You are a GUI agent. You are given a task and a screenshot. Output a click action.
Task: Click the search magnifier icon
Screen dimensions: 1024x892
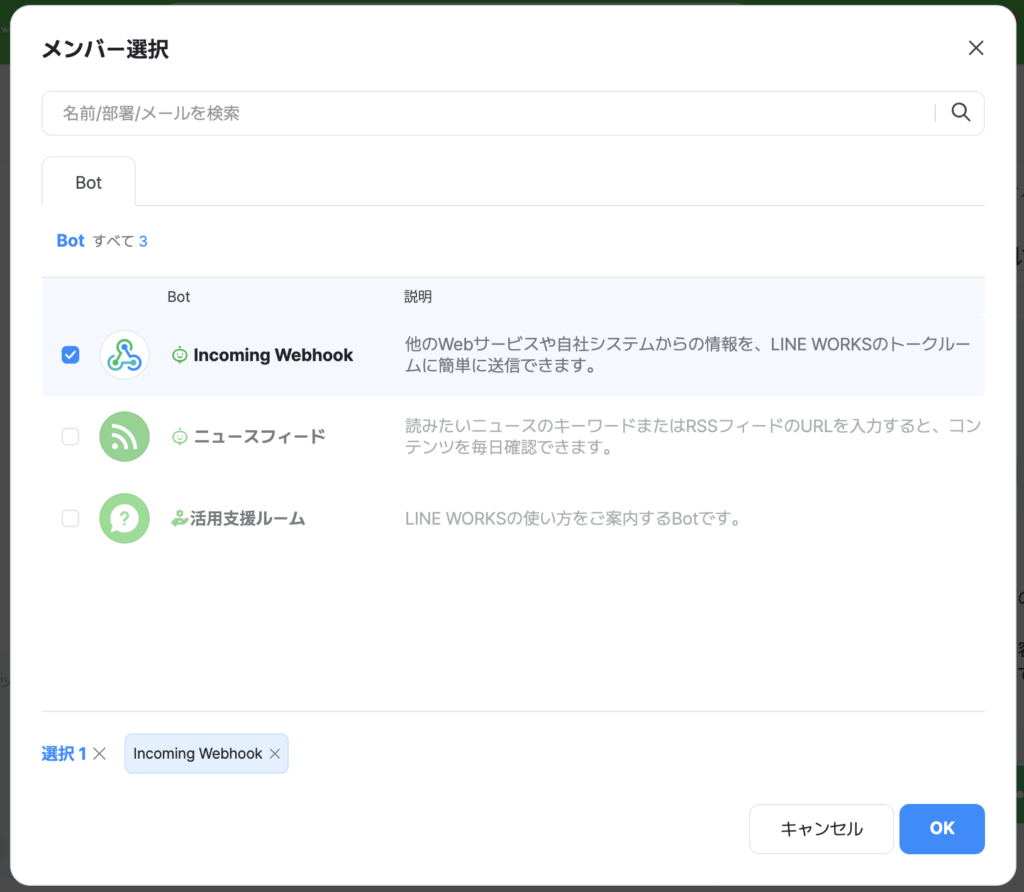960,112
